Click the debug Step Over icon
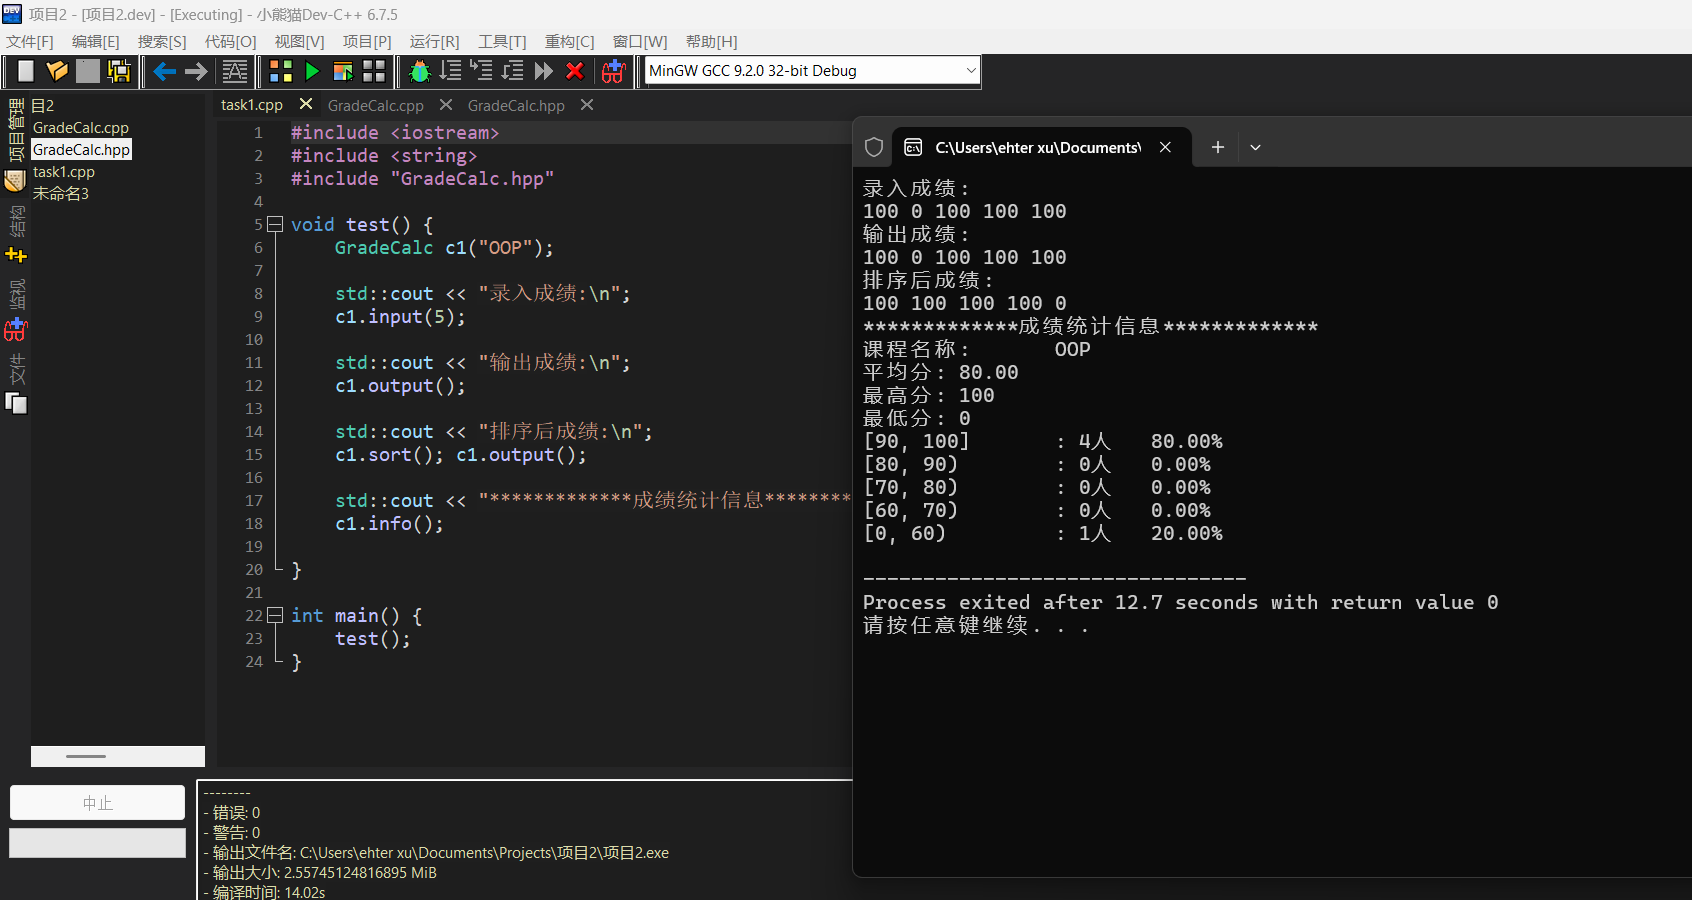 451,71
